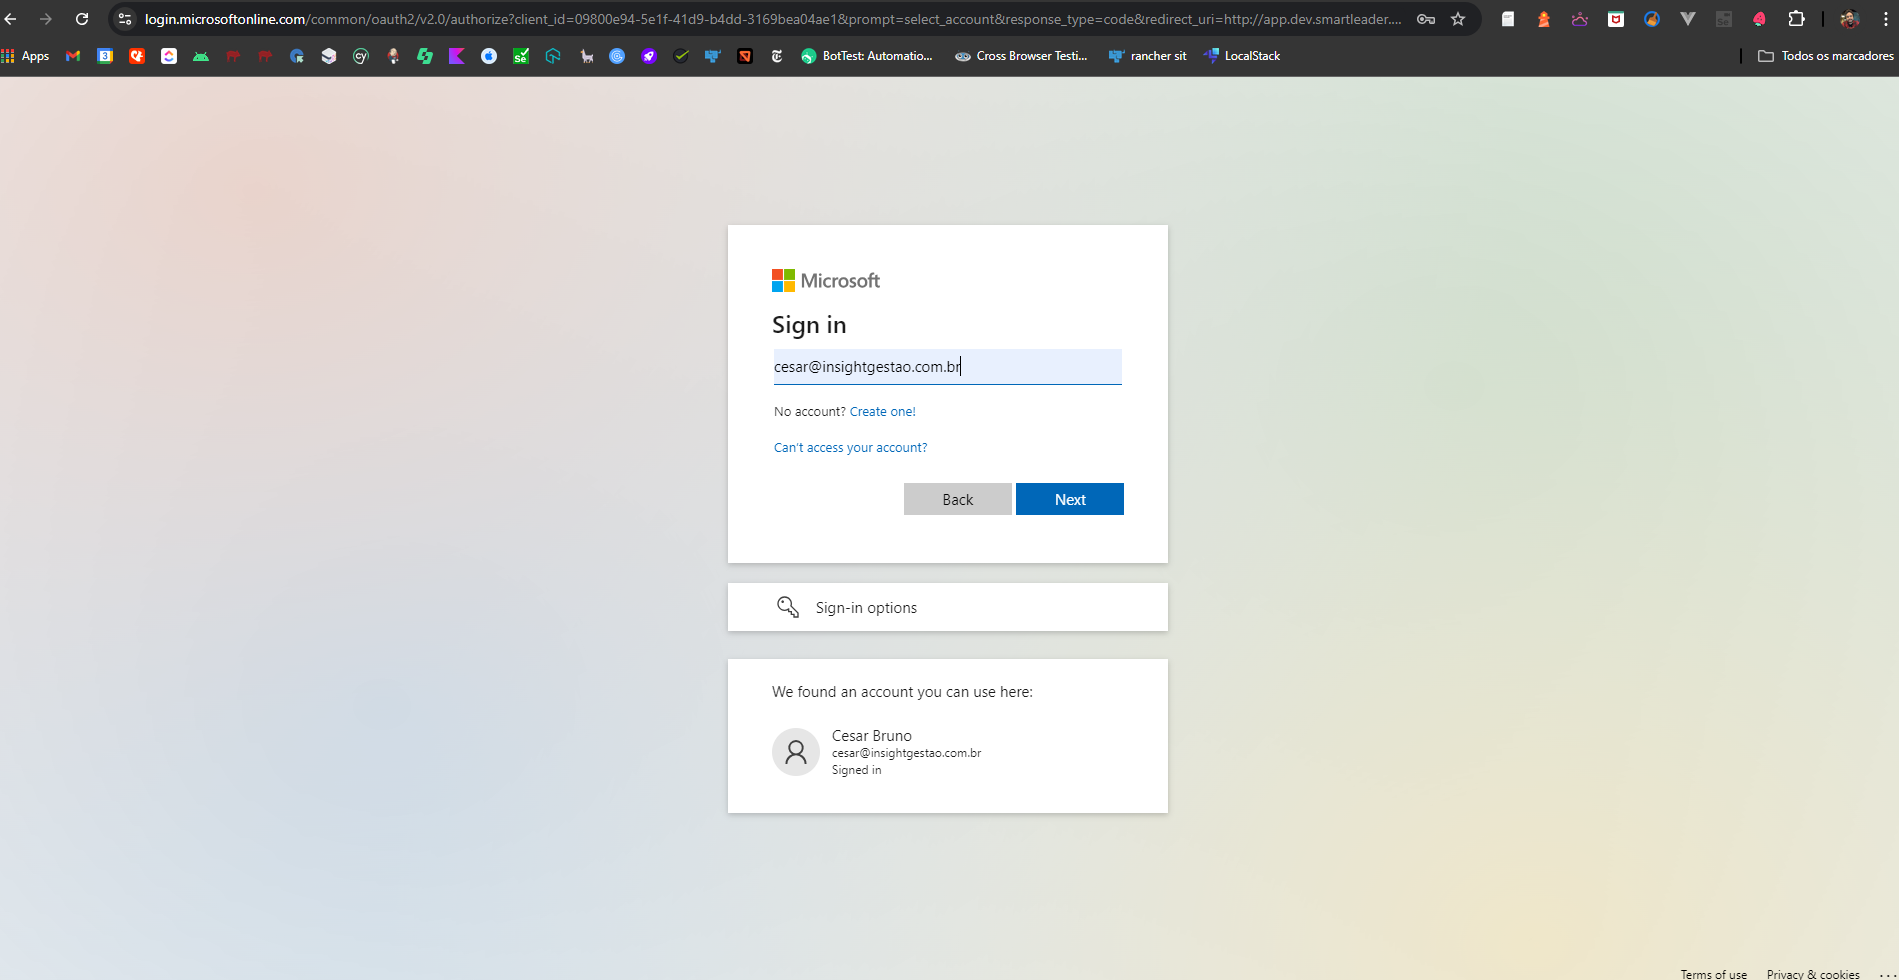Viewport: 1899px width, 980px height.
Task: Click the address bar URL
Action: click(773, 19)
